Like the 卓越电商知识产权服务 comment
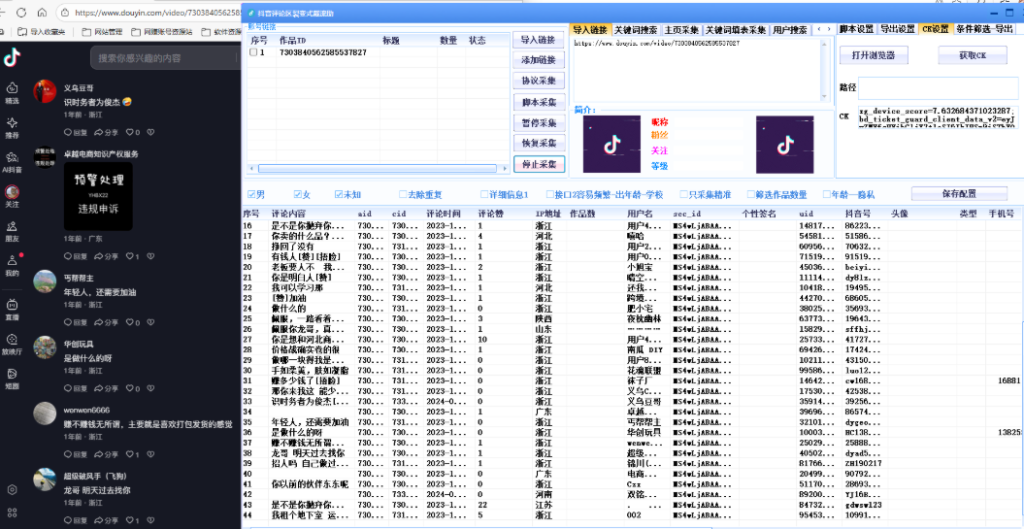This screenshot has width=1024, height=529. [133, 257]
